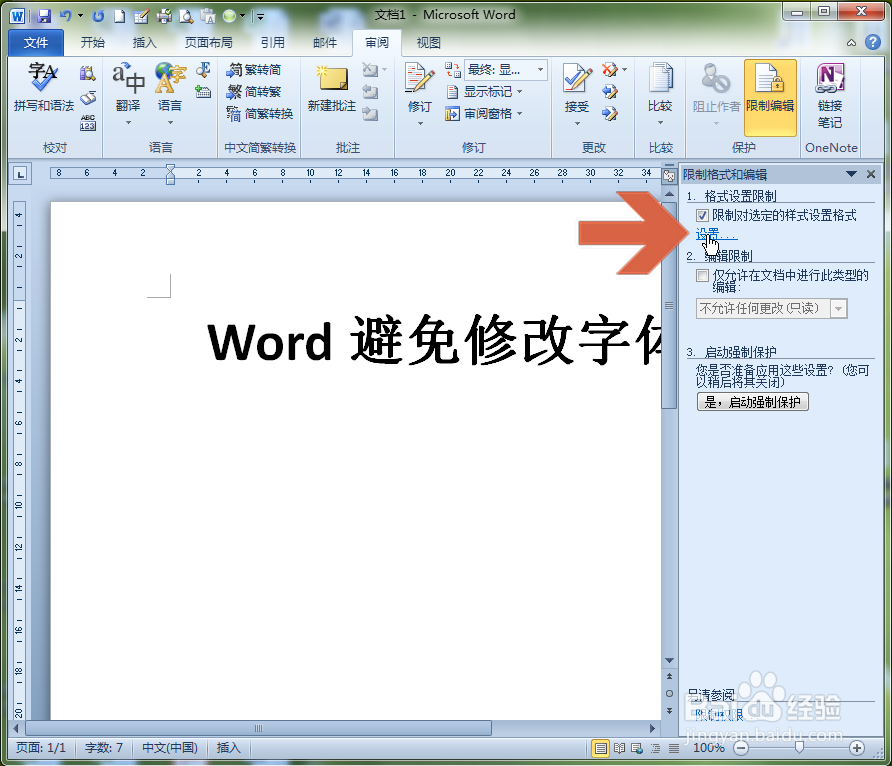Click Yes, Start Enforcing Protection button

[x=753, y=402]
